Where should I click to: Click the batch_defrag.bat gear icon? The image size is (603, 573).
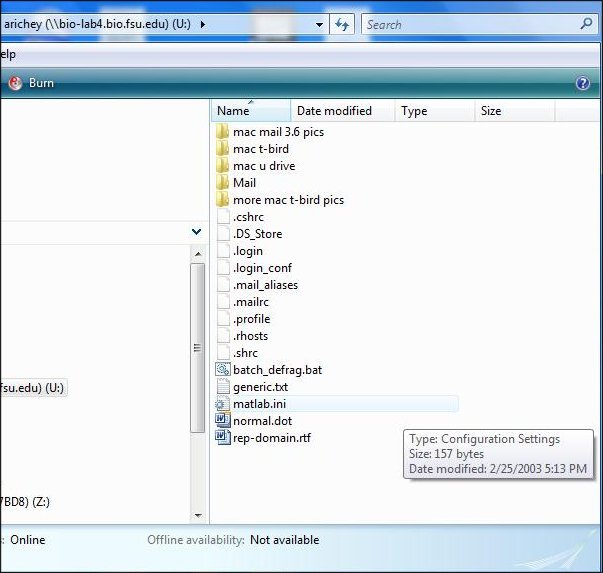coord(223,370)
